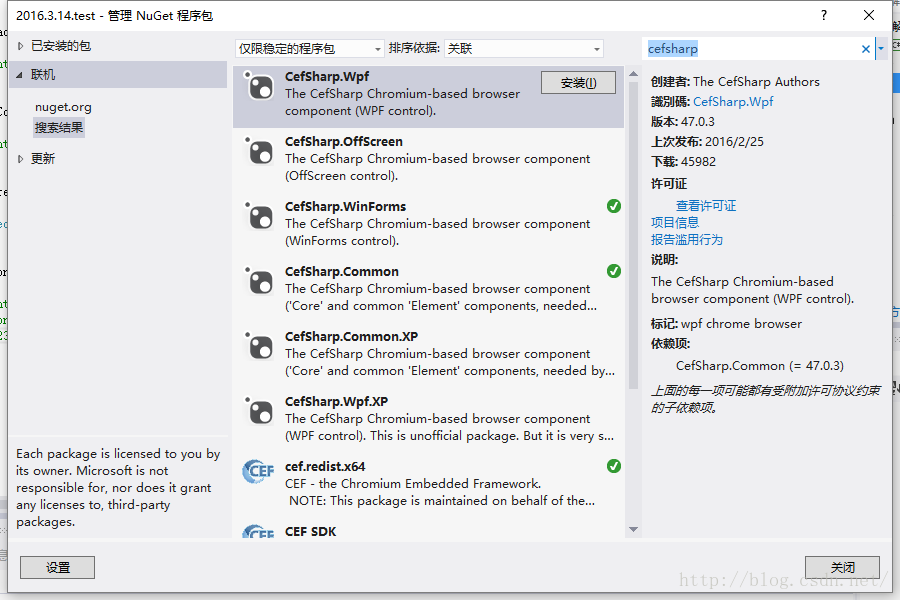
Task: Select 搜索结果 in the tree
Action: [x=59, y=127]
